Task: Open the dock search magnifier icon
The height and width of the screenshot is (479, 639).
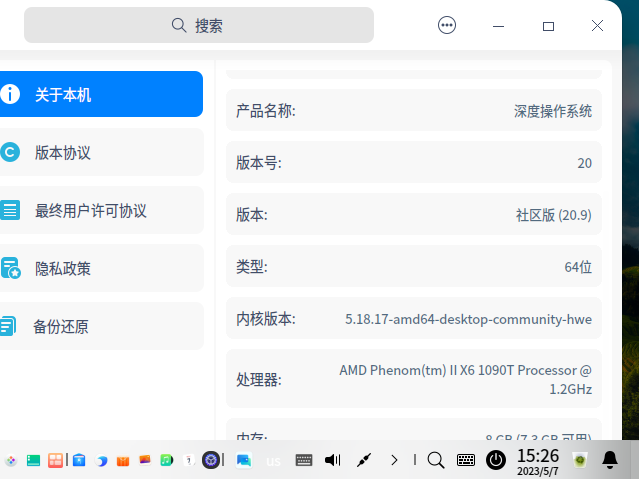Action: click(436, 460)
